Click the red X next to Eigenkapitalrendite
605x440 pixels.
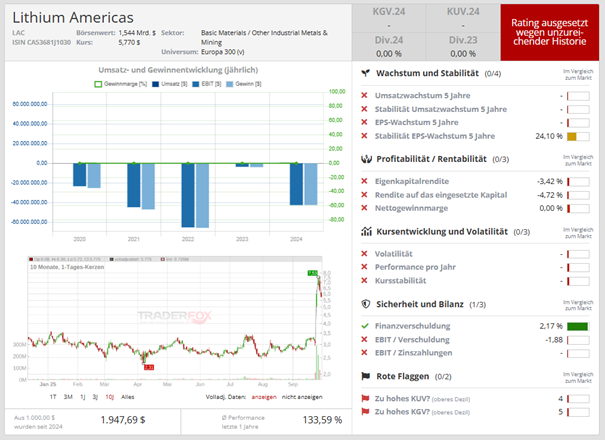tap(364, 181)
